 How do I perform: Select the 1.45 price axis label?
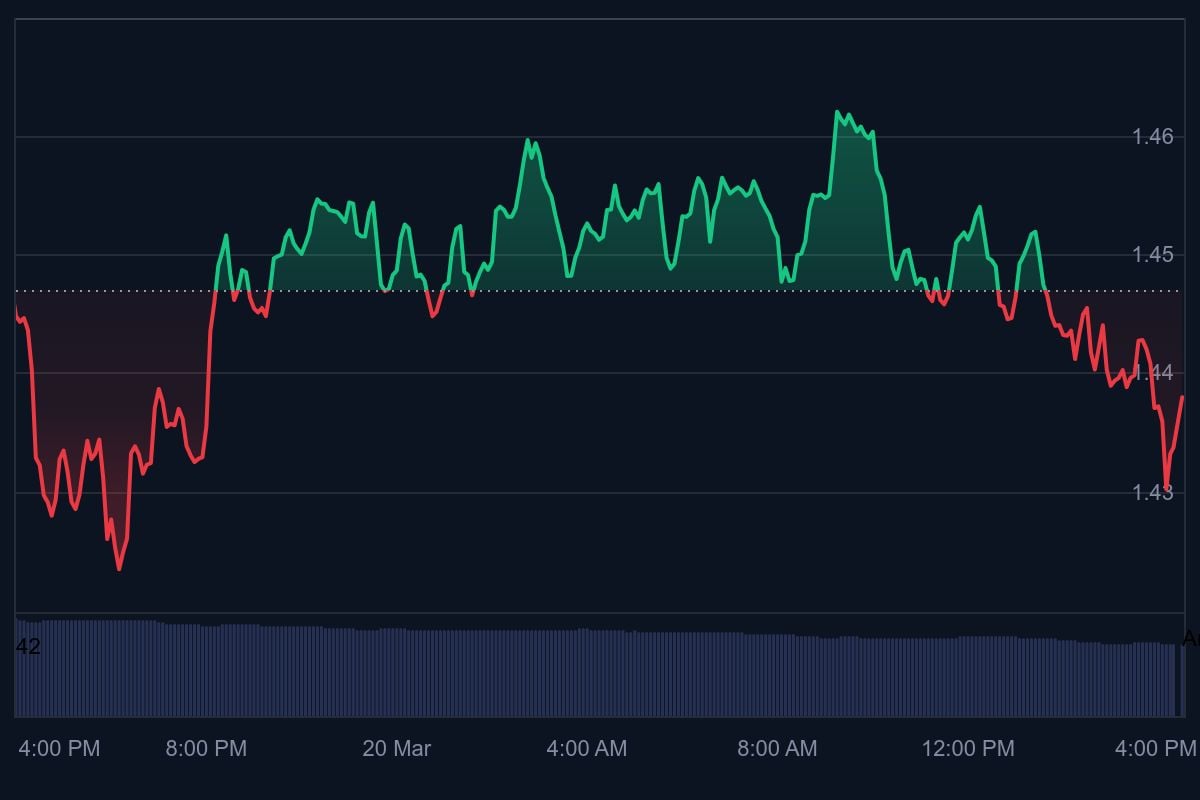click(x=1152, y=255)
